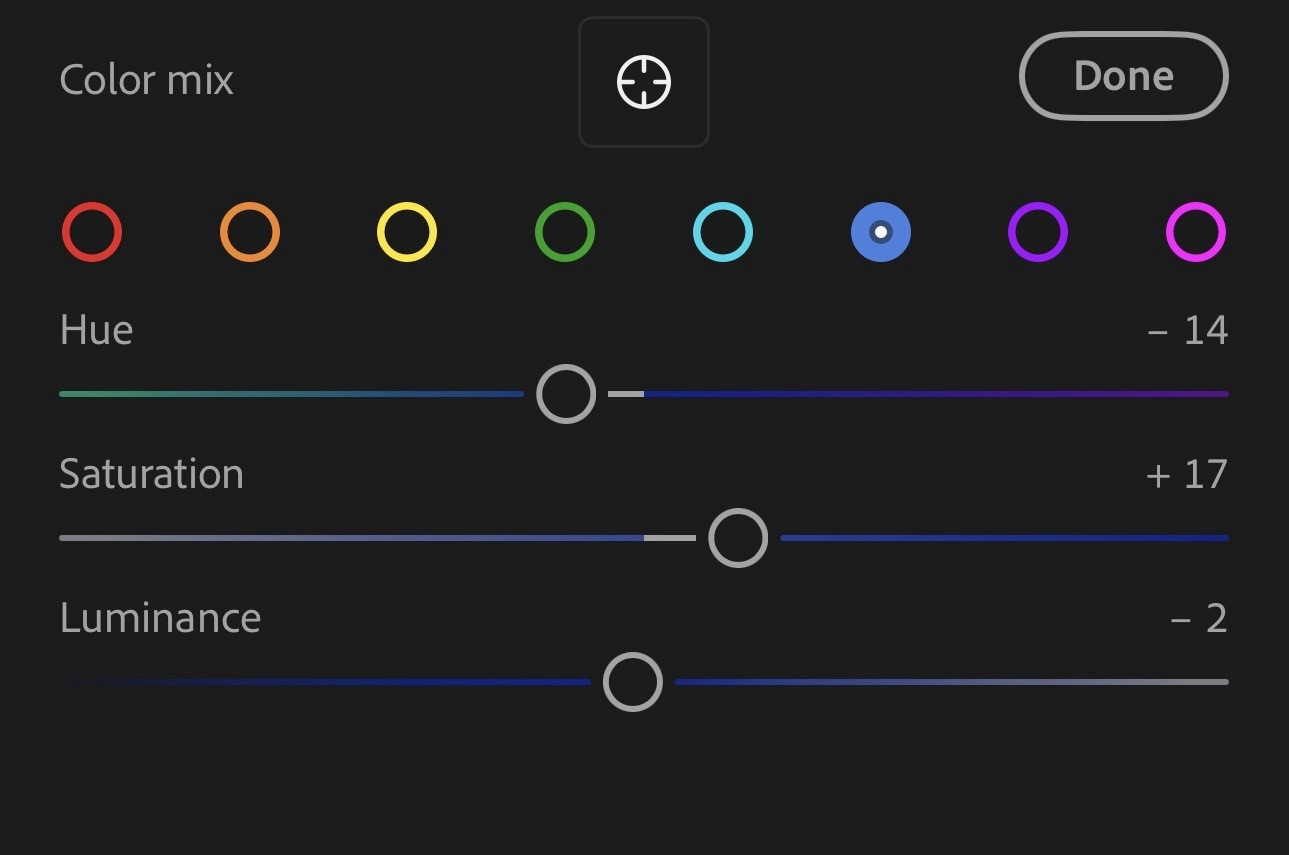Tap the Done button

(x=1124, y=76)
